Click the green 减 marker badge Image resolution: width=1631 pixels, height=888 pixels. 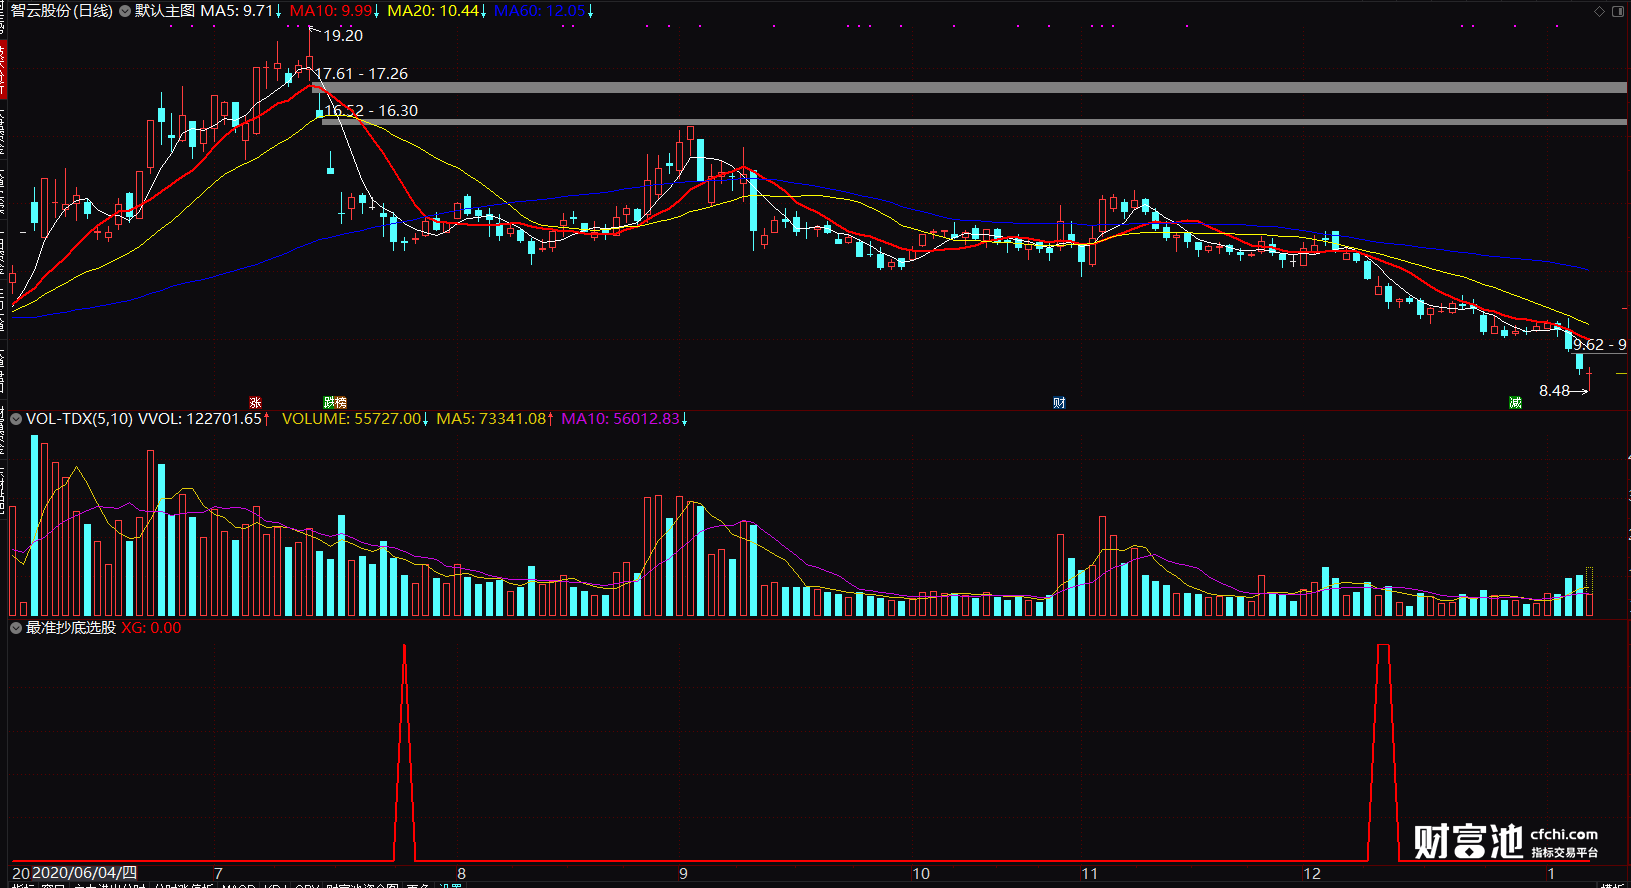pos(1515,403)
